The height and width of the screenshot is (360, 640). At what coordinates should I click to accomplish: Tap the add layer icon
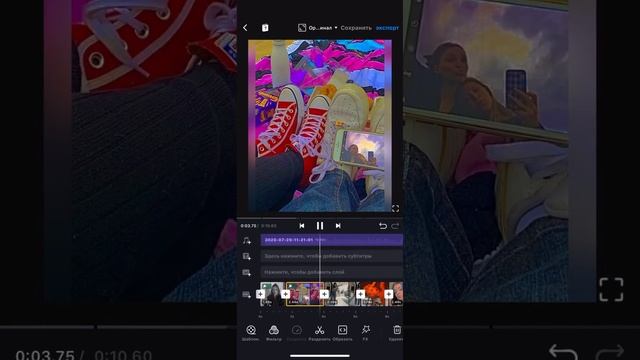tap(247, 272)
